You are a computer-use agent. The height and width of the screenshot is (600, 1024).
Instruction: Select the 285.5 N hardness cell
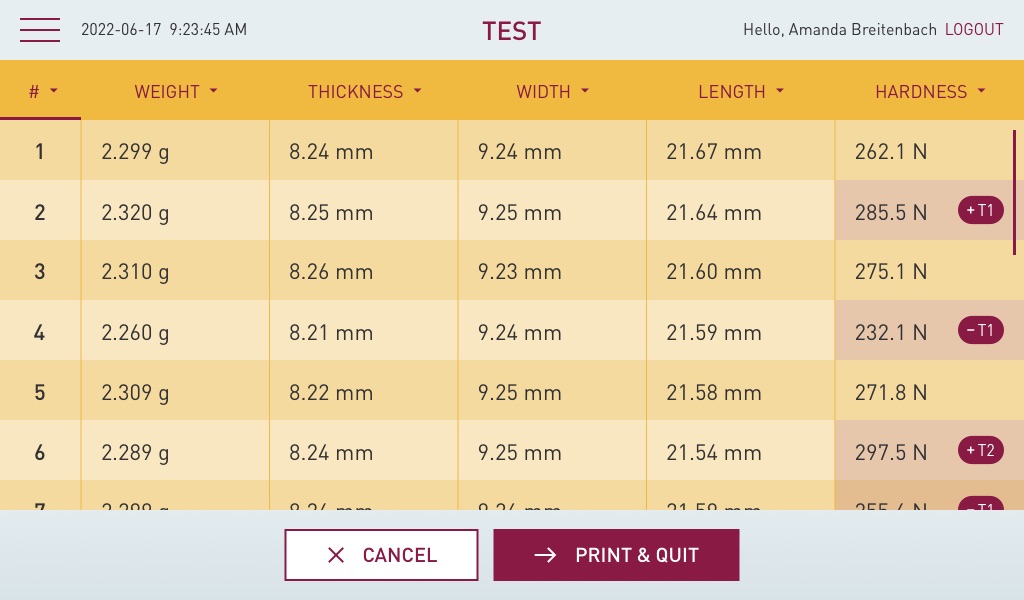(890, 212)
